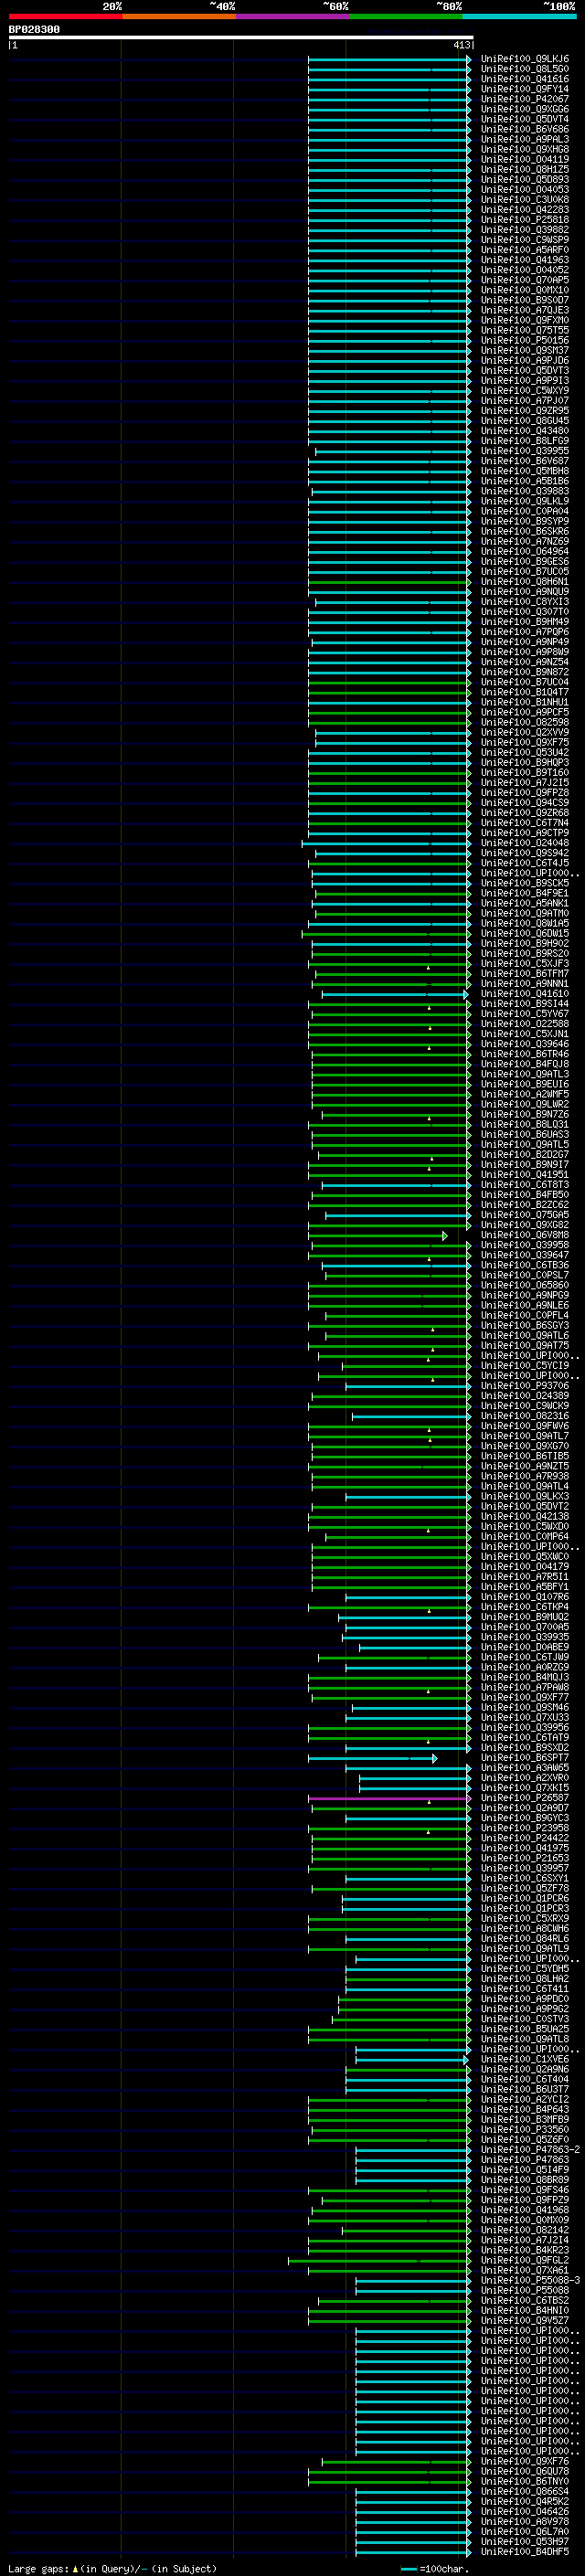
Task: Open hit UniRef100_Q43480
Action: (x=524, y=431)
